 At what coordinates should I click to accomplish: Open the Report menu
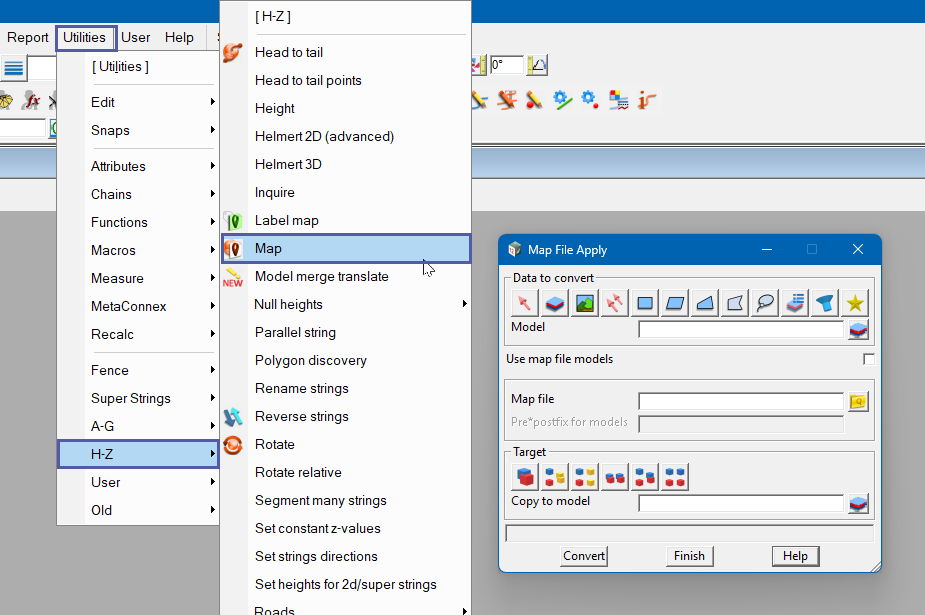(x=28, y=38)
